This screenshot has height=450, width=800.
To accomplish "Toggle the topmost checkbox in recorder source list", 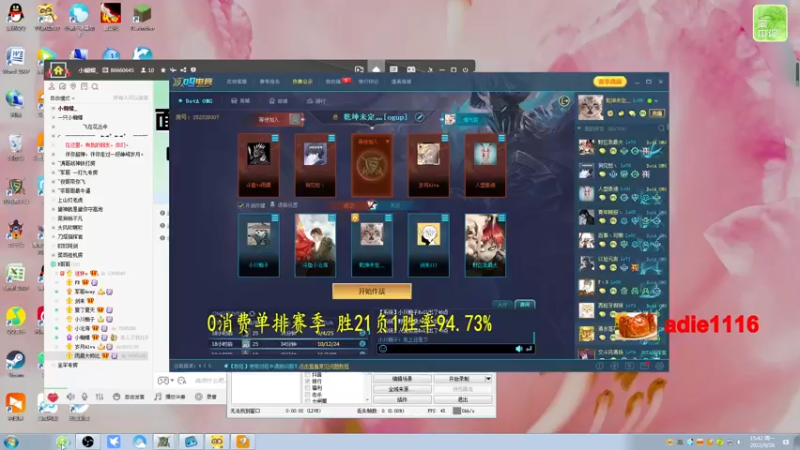I will click(x=307, y=374).
